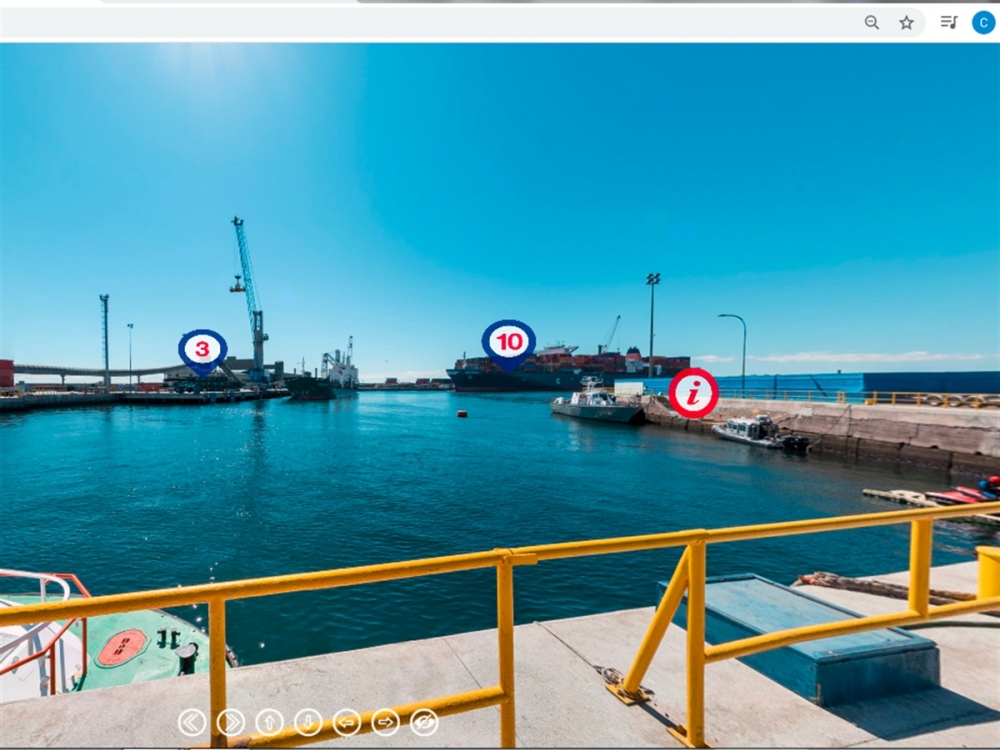The image size is (1000, 750).
Task: Rotate the panorama view left
Action: 347,722
